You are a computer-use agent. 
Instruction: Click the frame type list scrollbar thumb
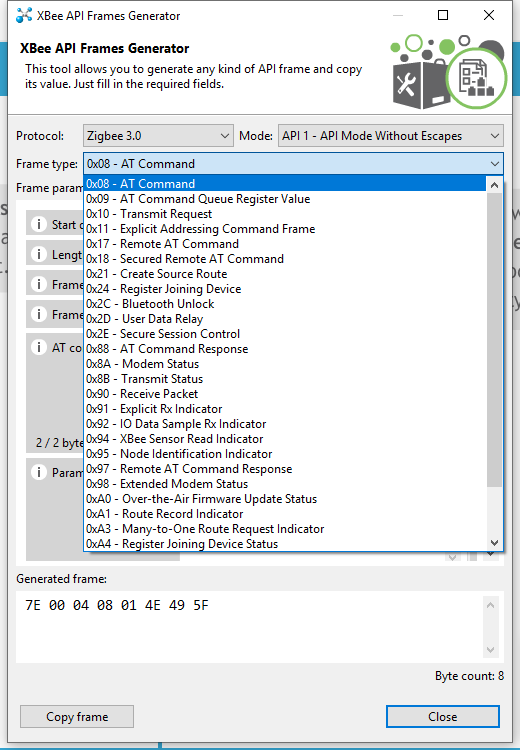point(494,340)
